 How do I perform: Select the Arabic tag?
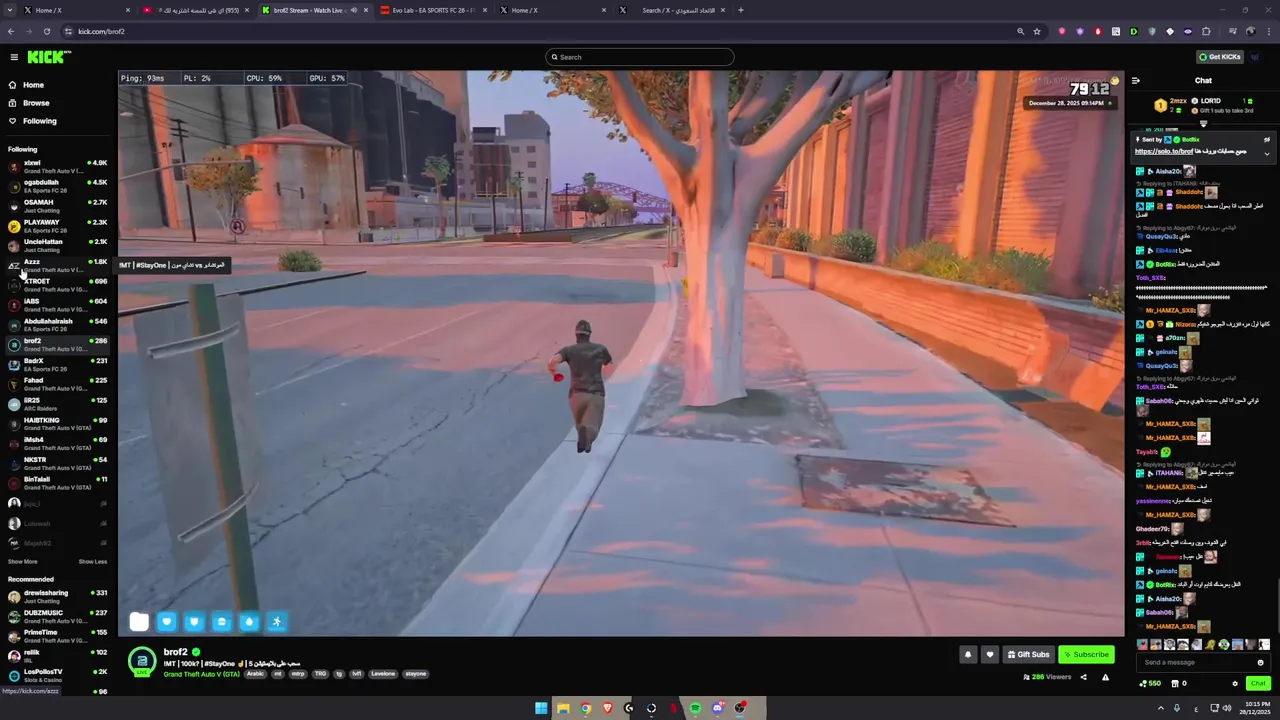[x=256, y=674]
